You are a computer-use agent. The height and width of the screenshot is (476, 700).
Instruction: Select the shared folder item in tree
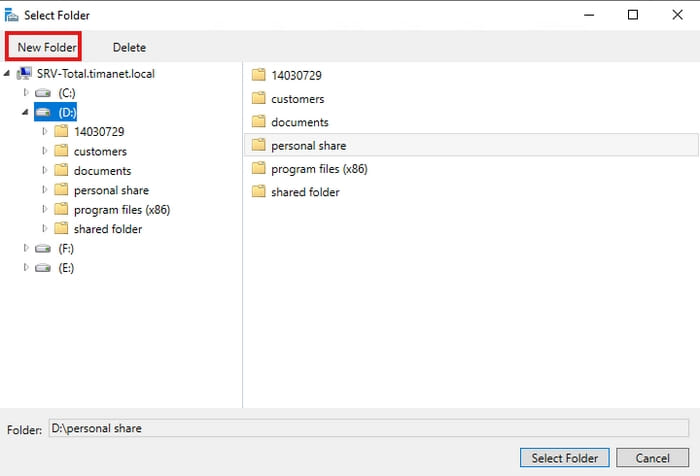[x=108, y=229]
